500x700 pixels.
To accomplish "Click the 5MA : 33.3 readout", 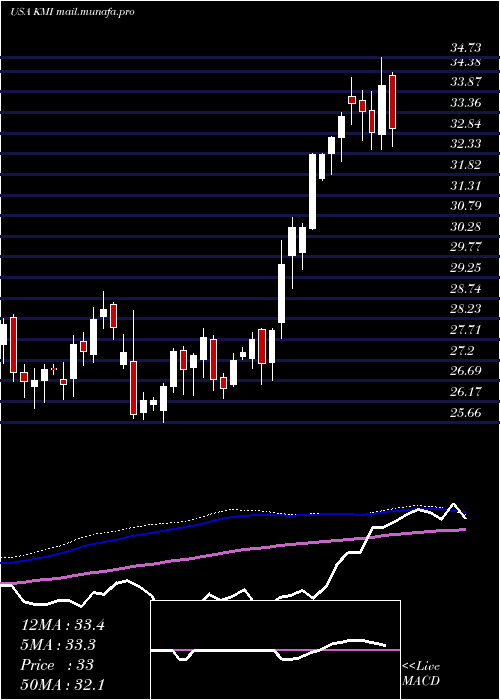I will (58, 645).
